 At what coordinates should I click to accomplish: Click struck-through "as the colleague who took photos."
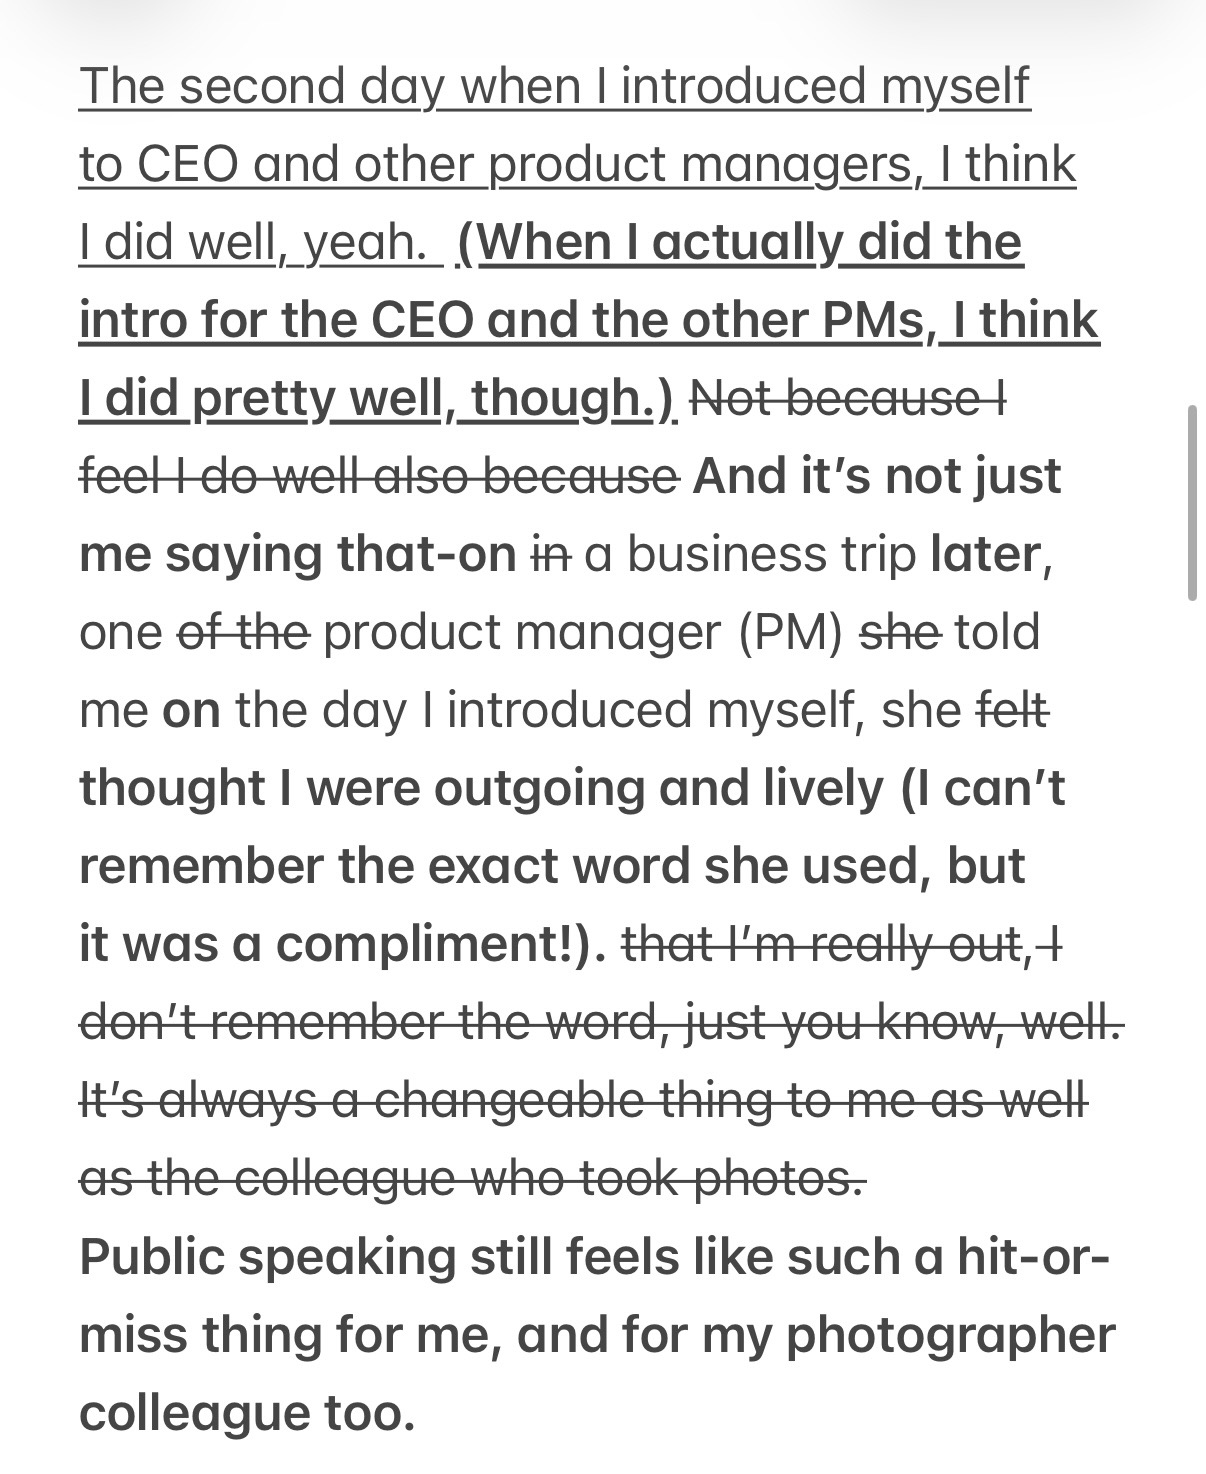point(472,1178)
